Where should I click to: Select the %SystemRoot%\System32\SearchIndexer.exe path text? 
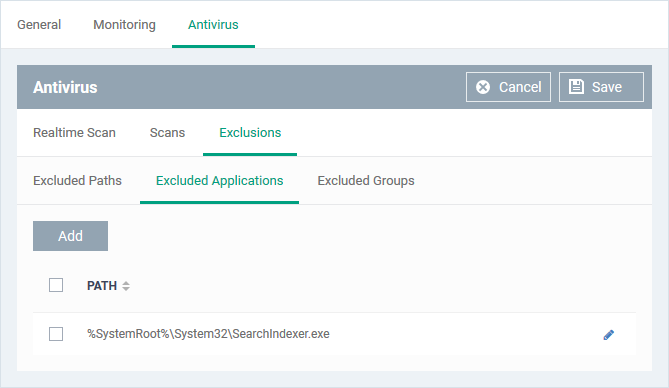tap(208, 334)
